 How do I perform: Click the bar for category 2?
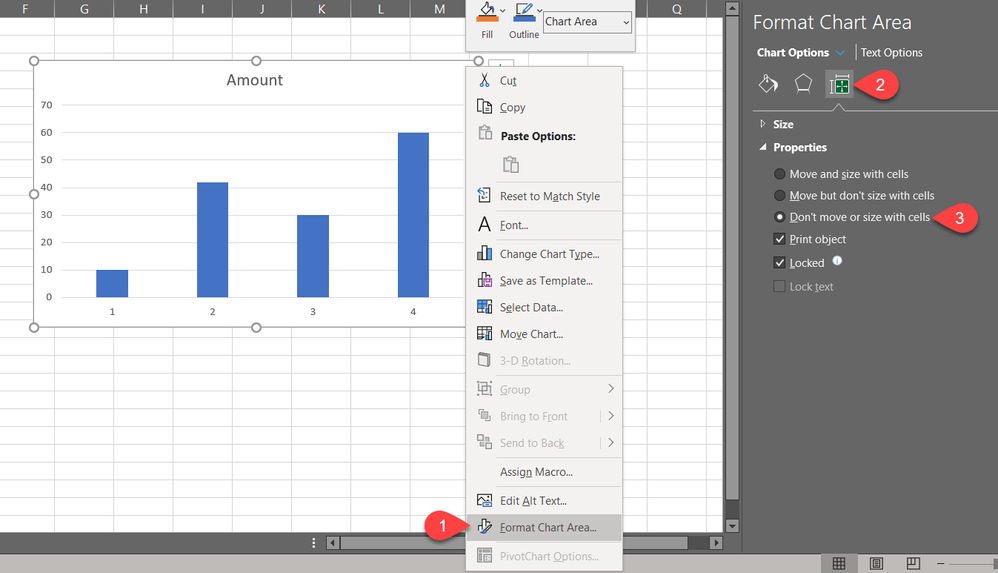pos(213,240)
